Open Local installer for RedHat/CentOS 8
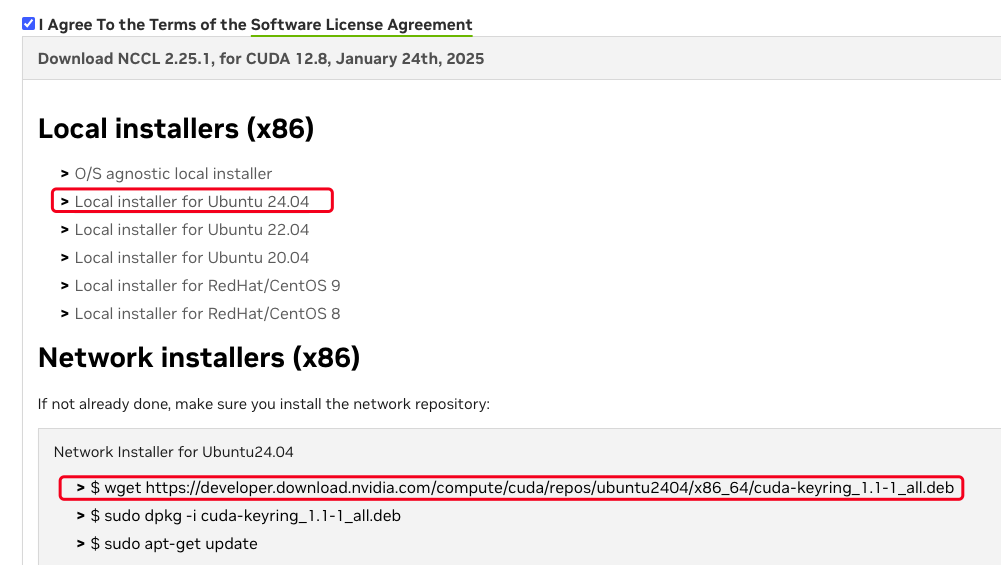1001x565 pixels. click(207, 314)
